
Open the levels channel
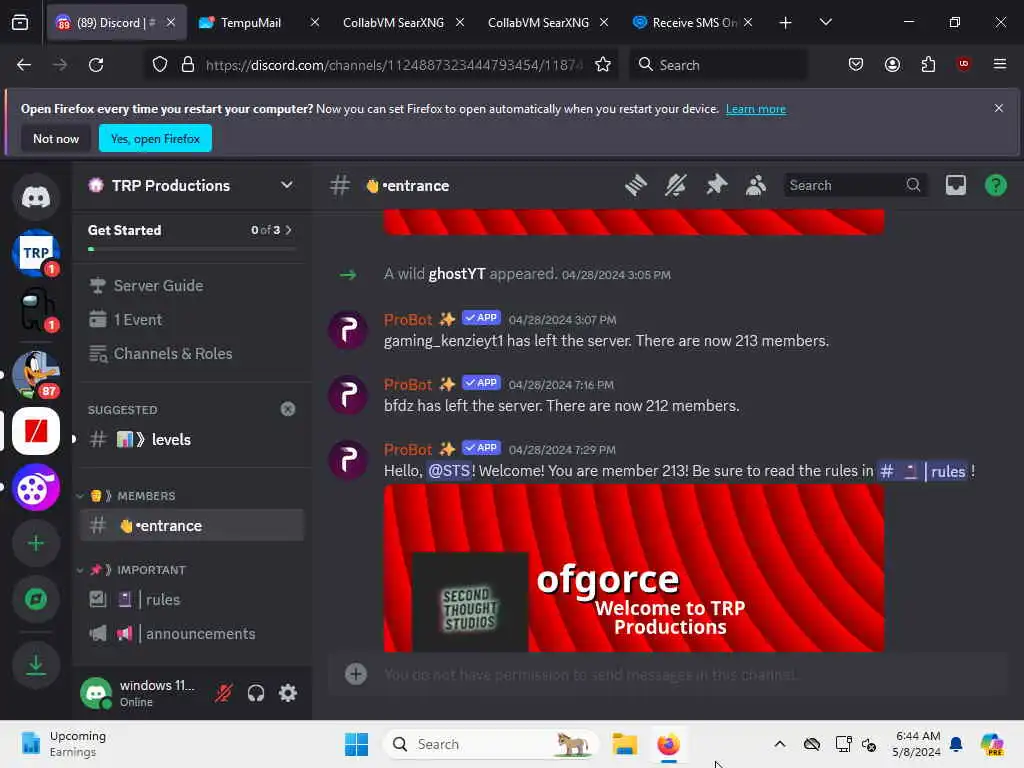tap(190, 440)
